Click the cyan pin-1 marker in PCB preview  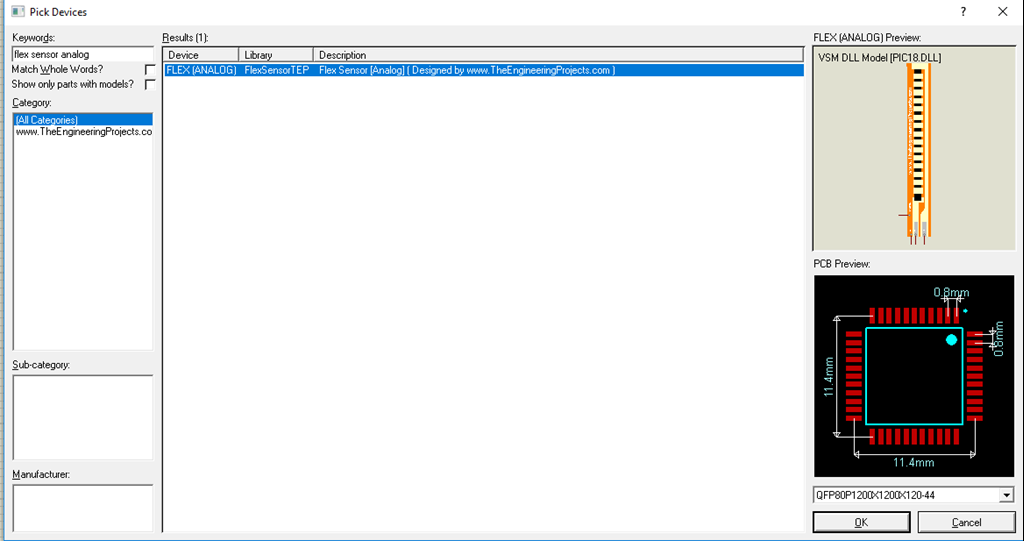[x=951, y=340]
